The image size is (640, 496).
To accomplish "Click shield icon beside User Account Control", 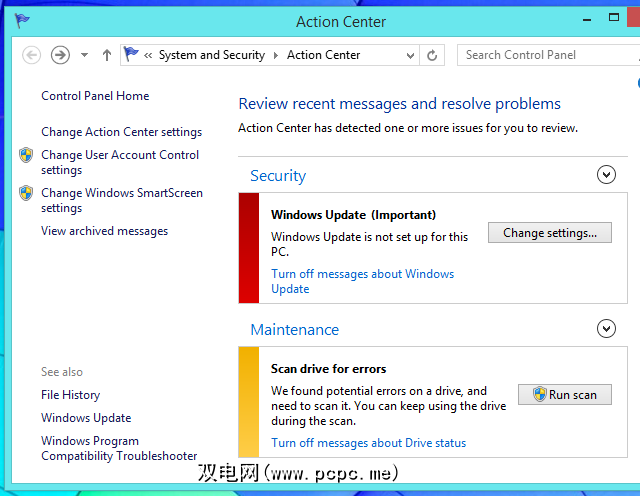I will [26, 155].
